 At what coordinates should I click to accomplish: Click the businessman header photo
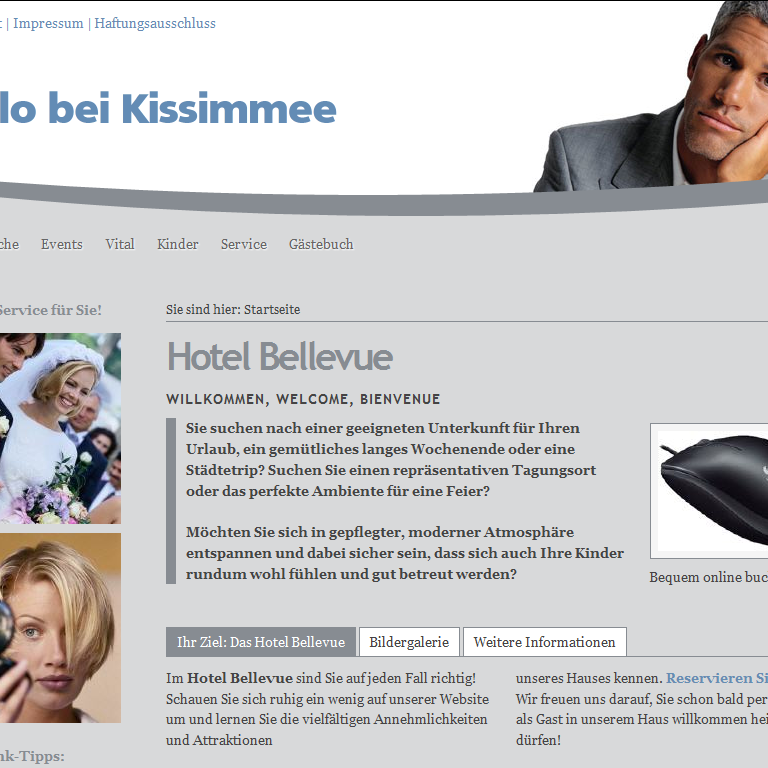coord(651,96)
